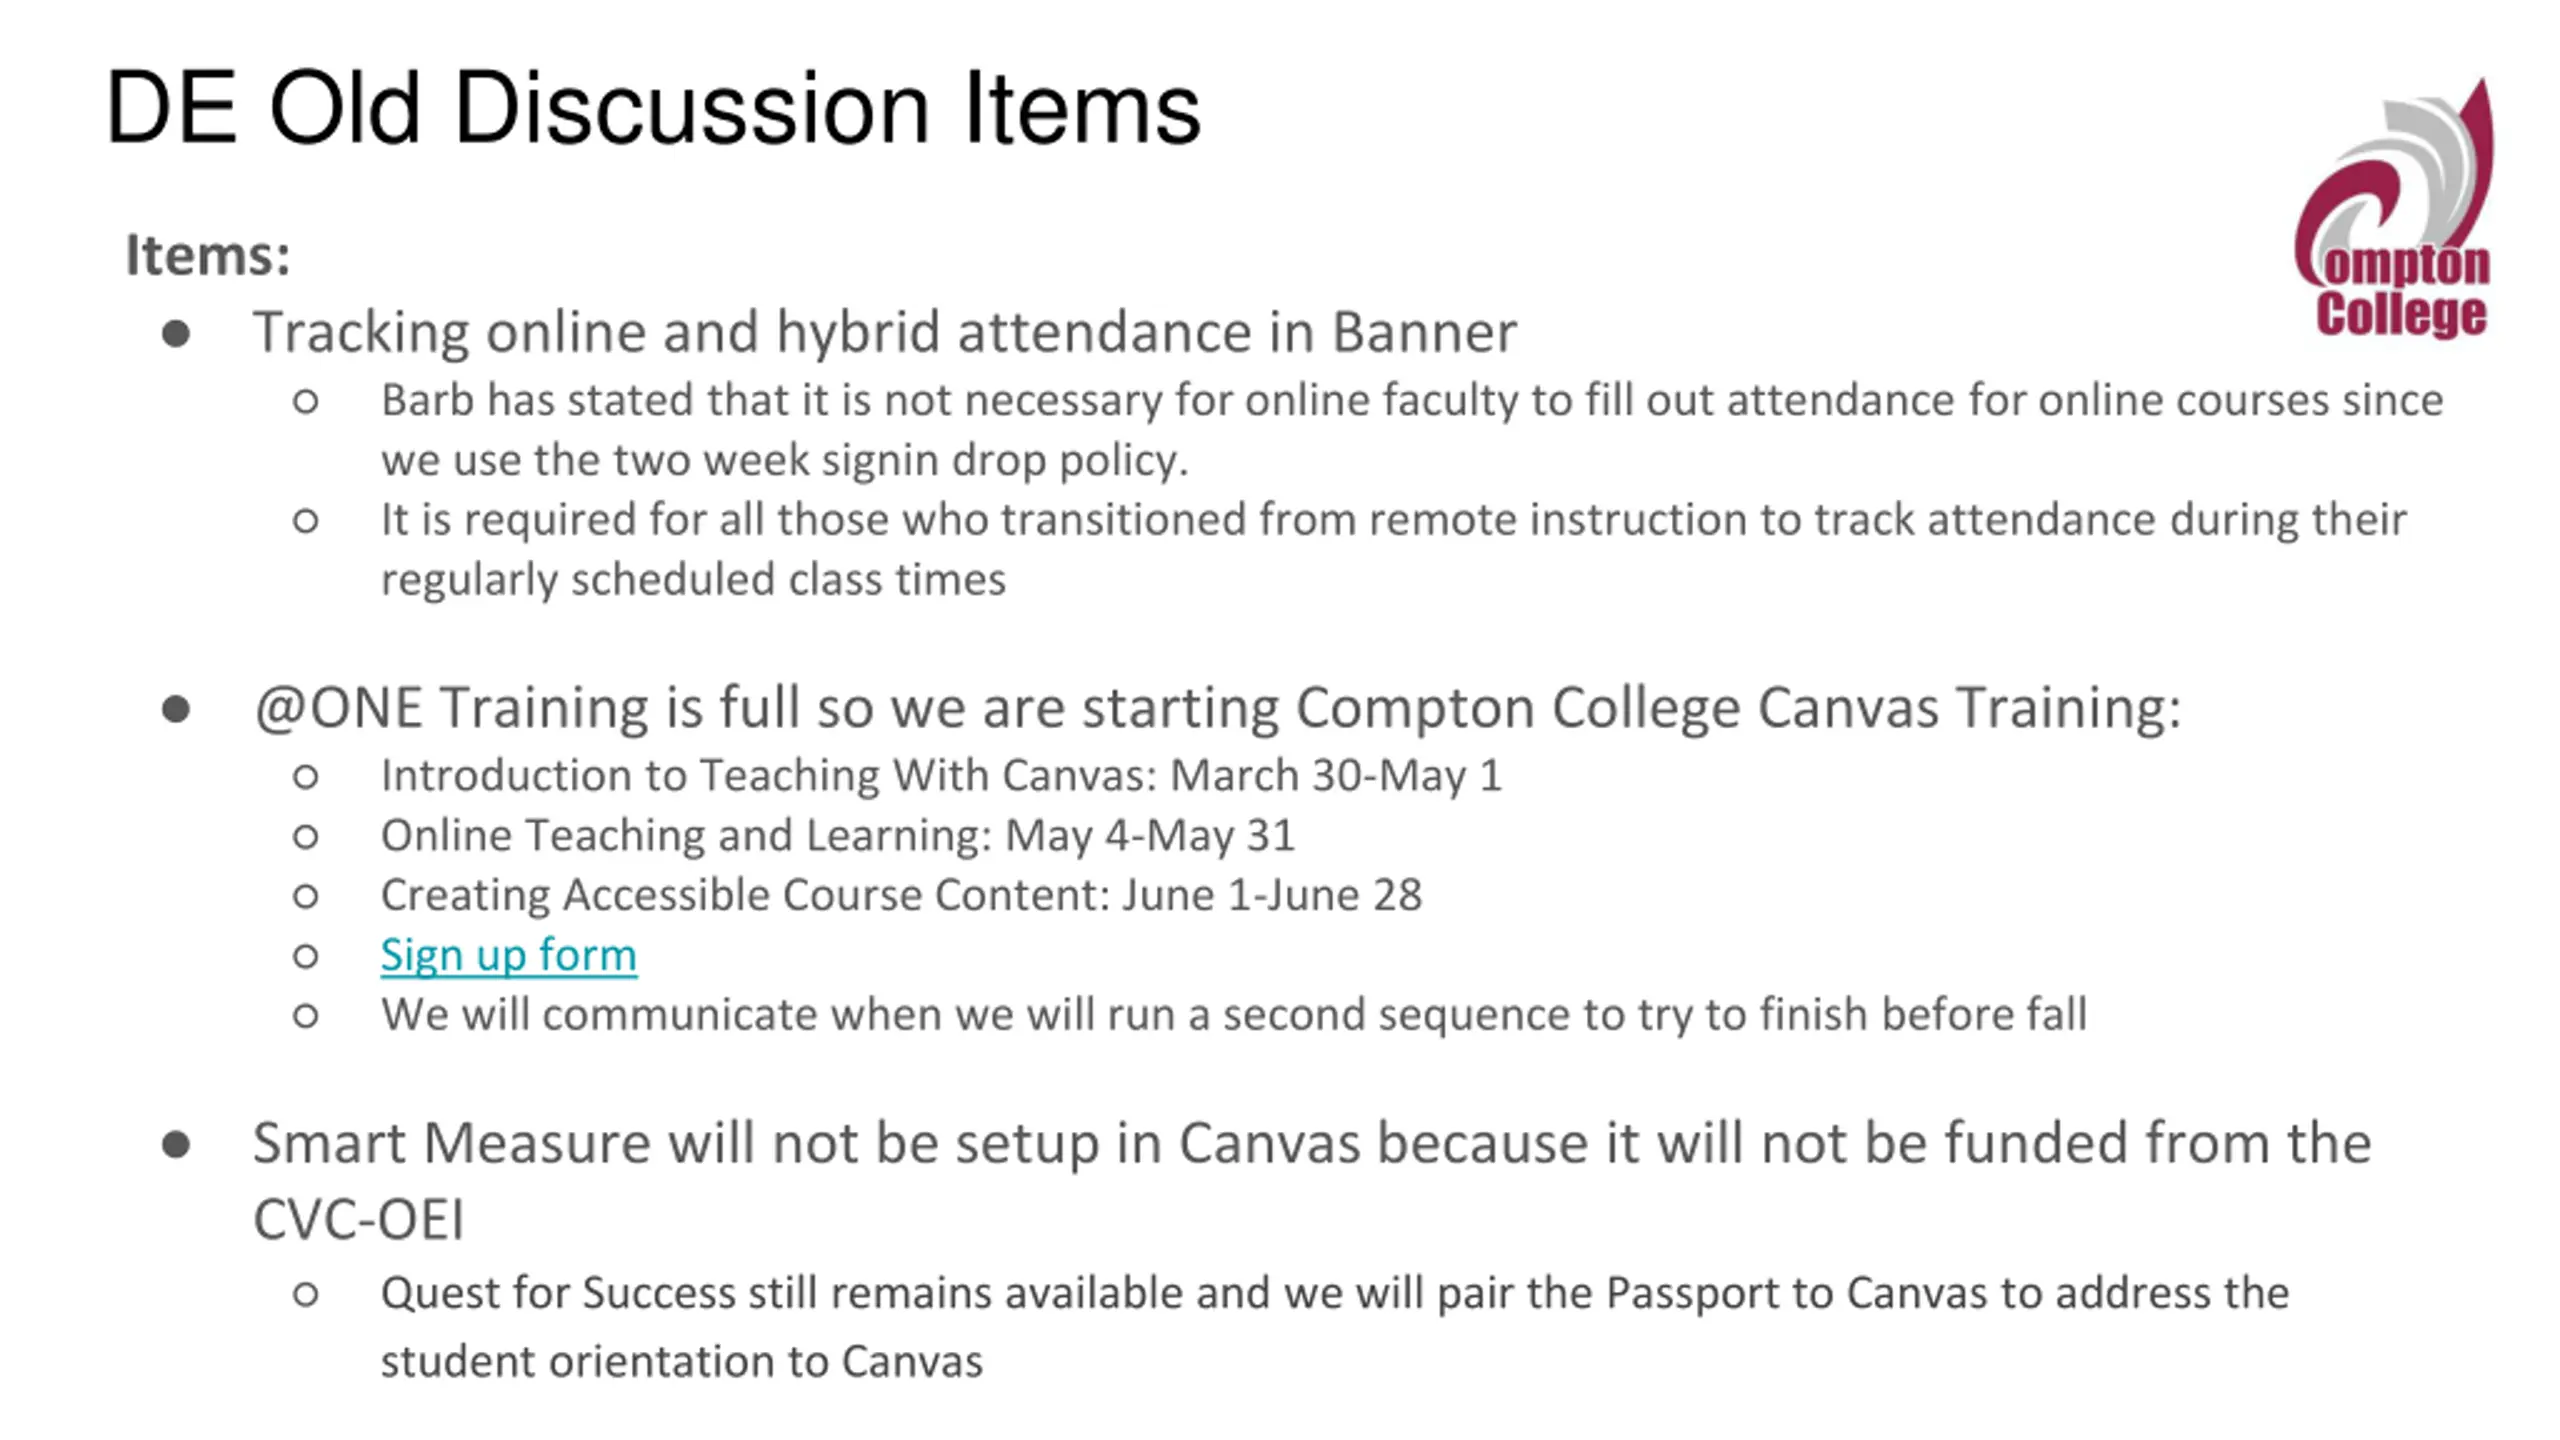Click the DE Old Discussion Items title
The width and height of the screenshot is (2560, 1440).
pos(652,108)
